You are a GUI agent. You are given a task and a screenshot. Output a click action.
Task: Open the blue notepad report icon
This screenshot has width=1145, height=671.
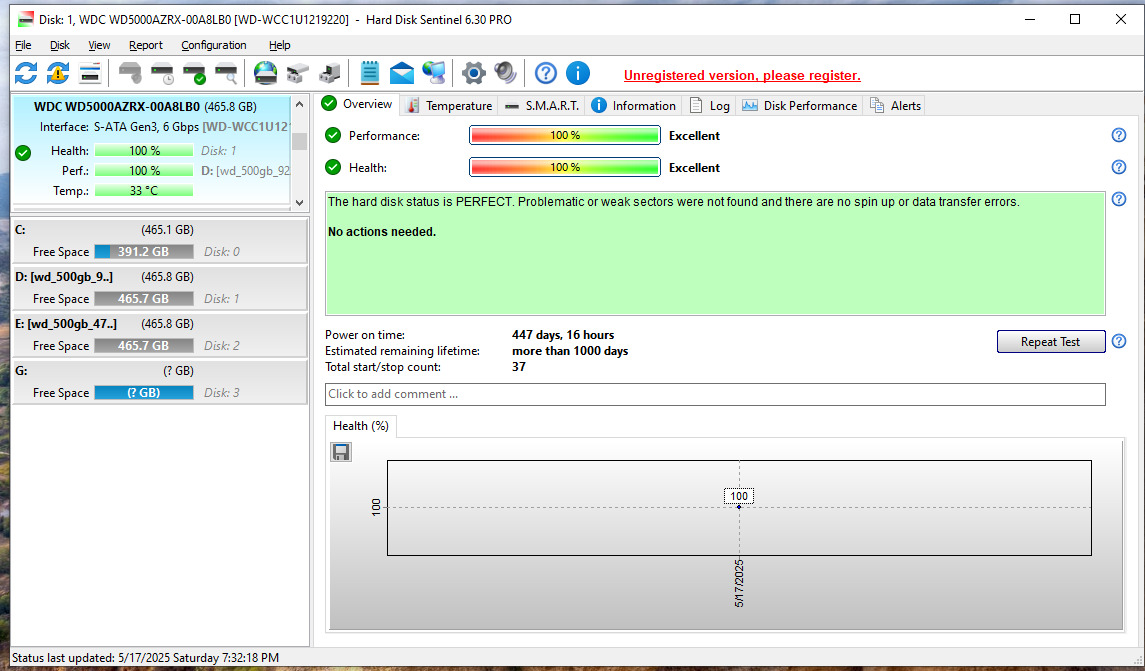369,73
